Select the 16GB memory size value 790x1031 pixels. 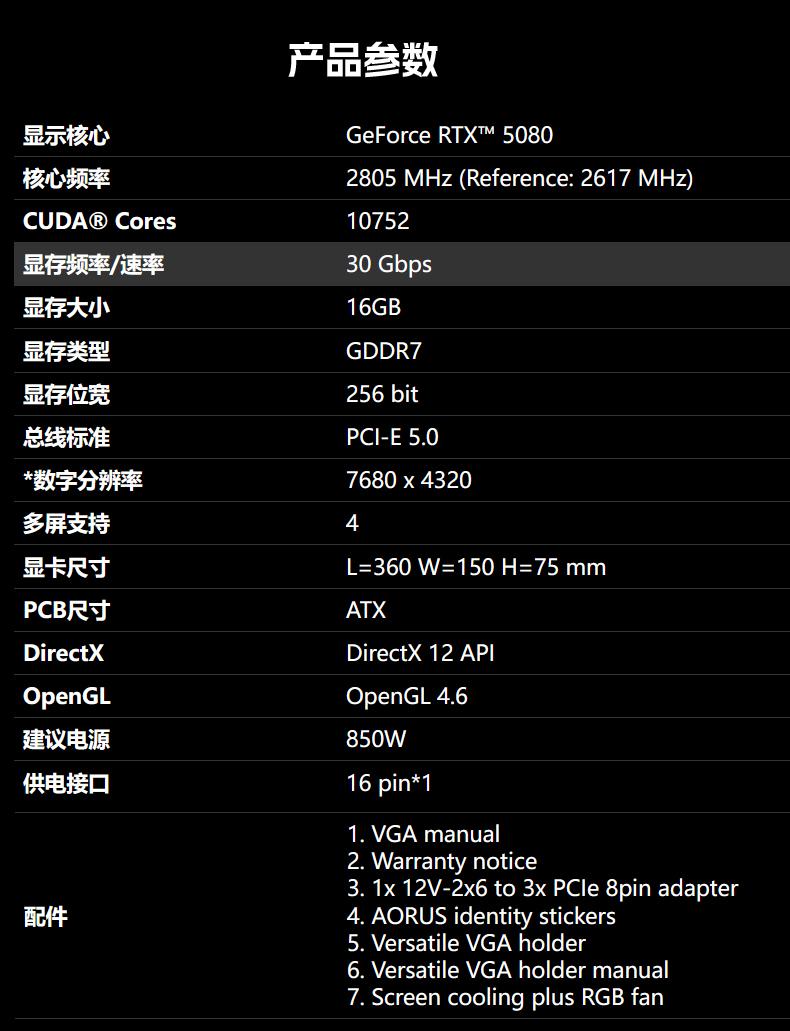[373, 308]
